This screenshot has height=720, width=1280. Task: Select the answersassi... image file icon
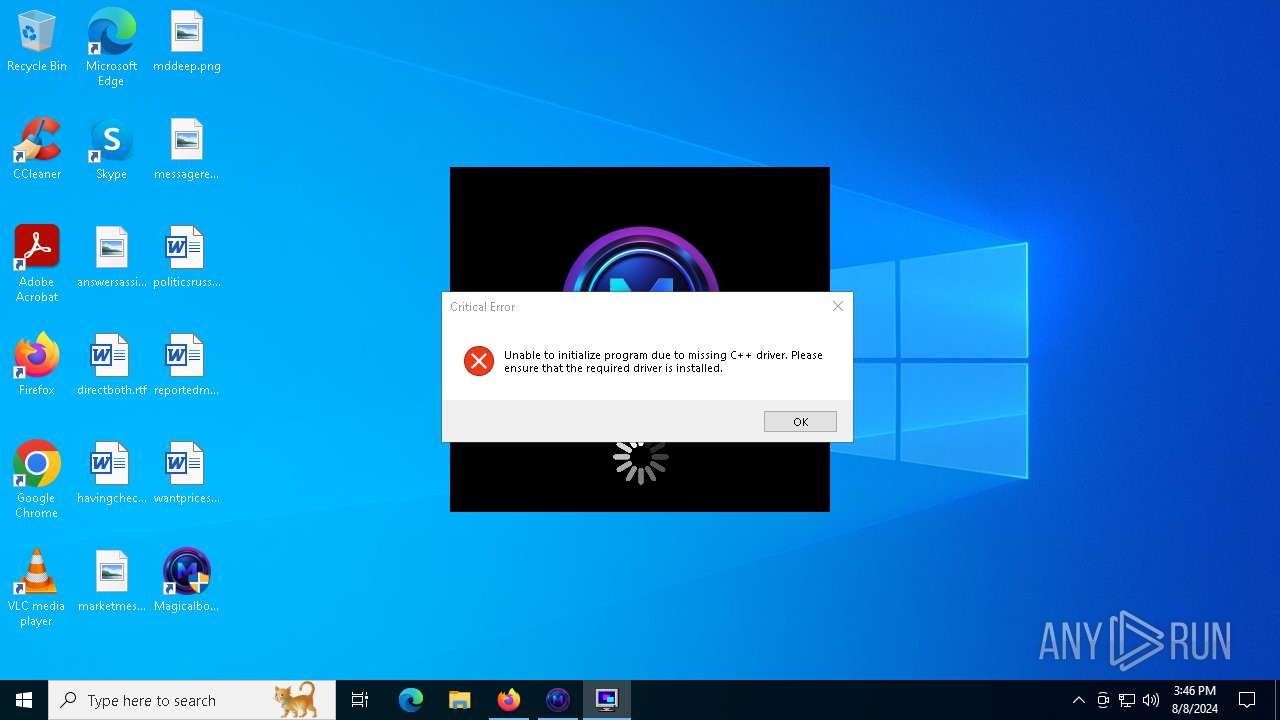click(x=111, y=258)
